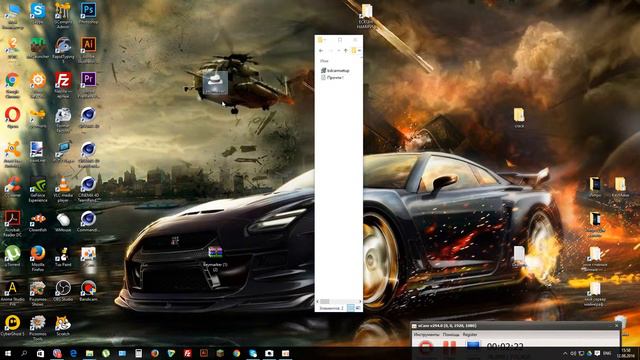Select the uTorrent desktop icon

pyautogui.click(x=12, y=256)
